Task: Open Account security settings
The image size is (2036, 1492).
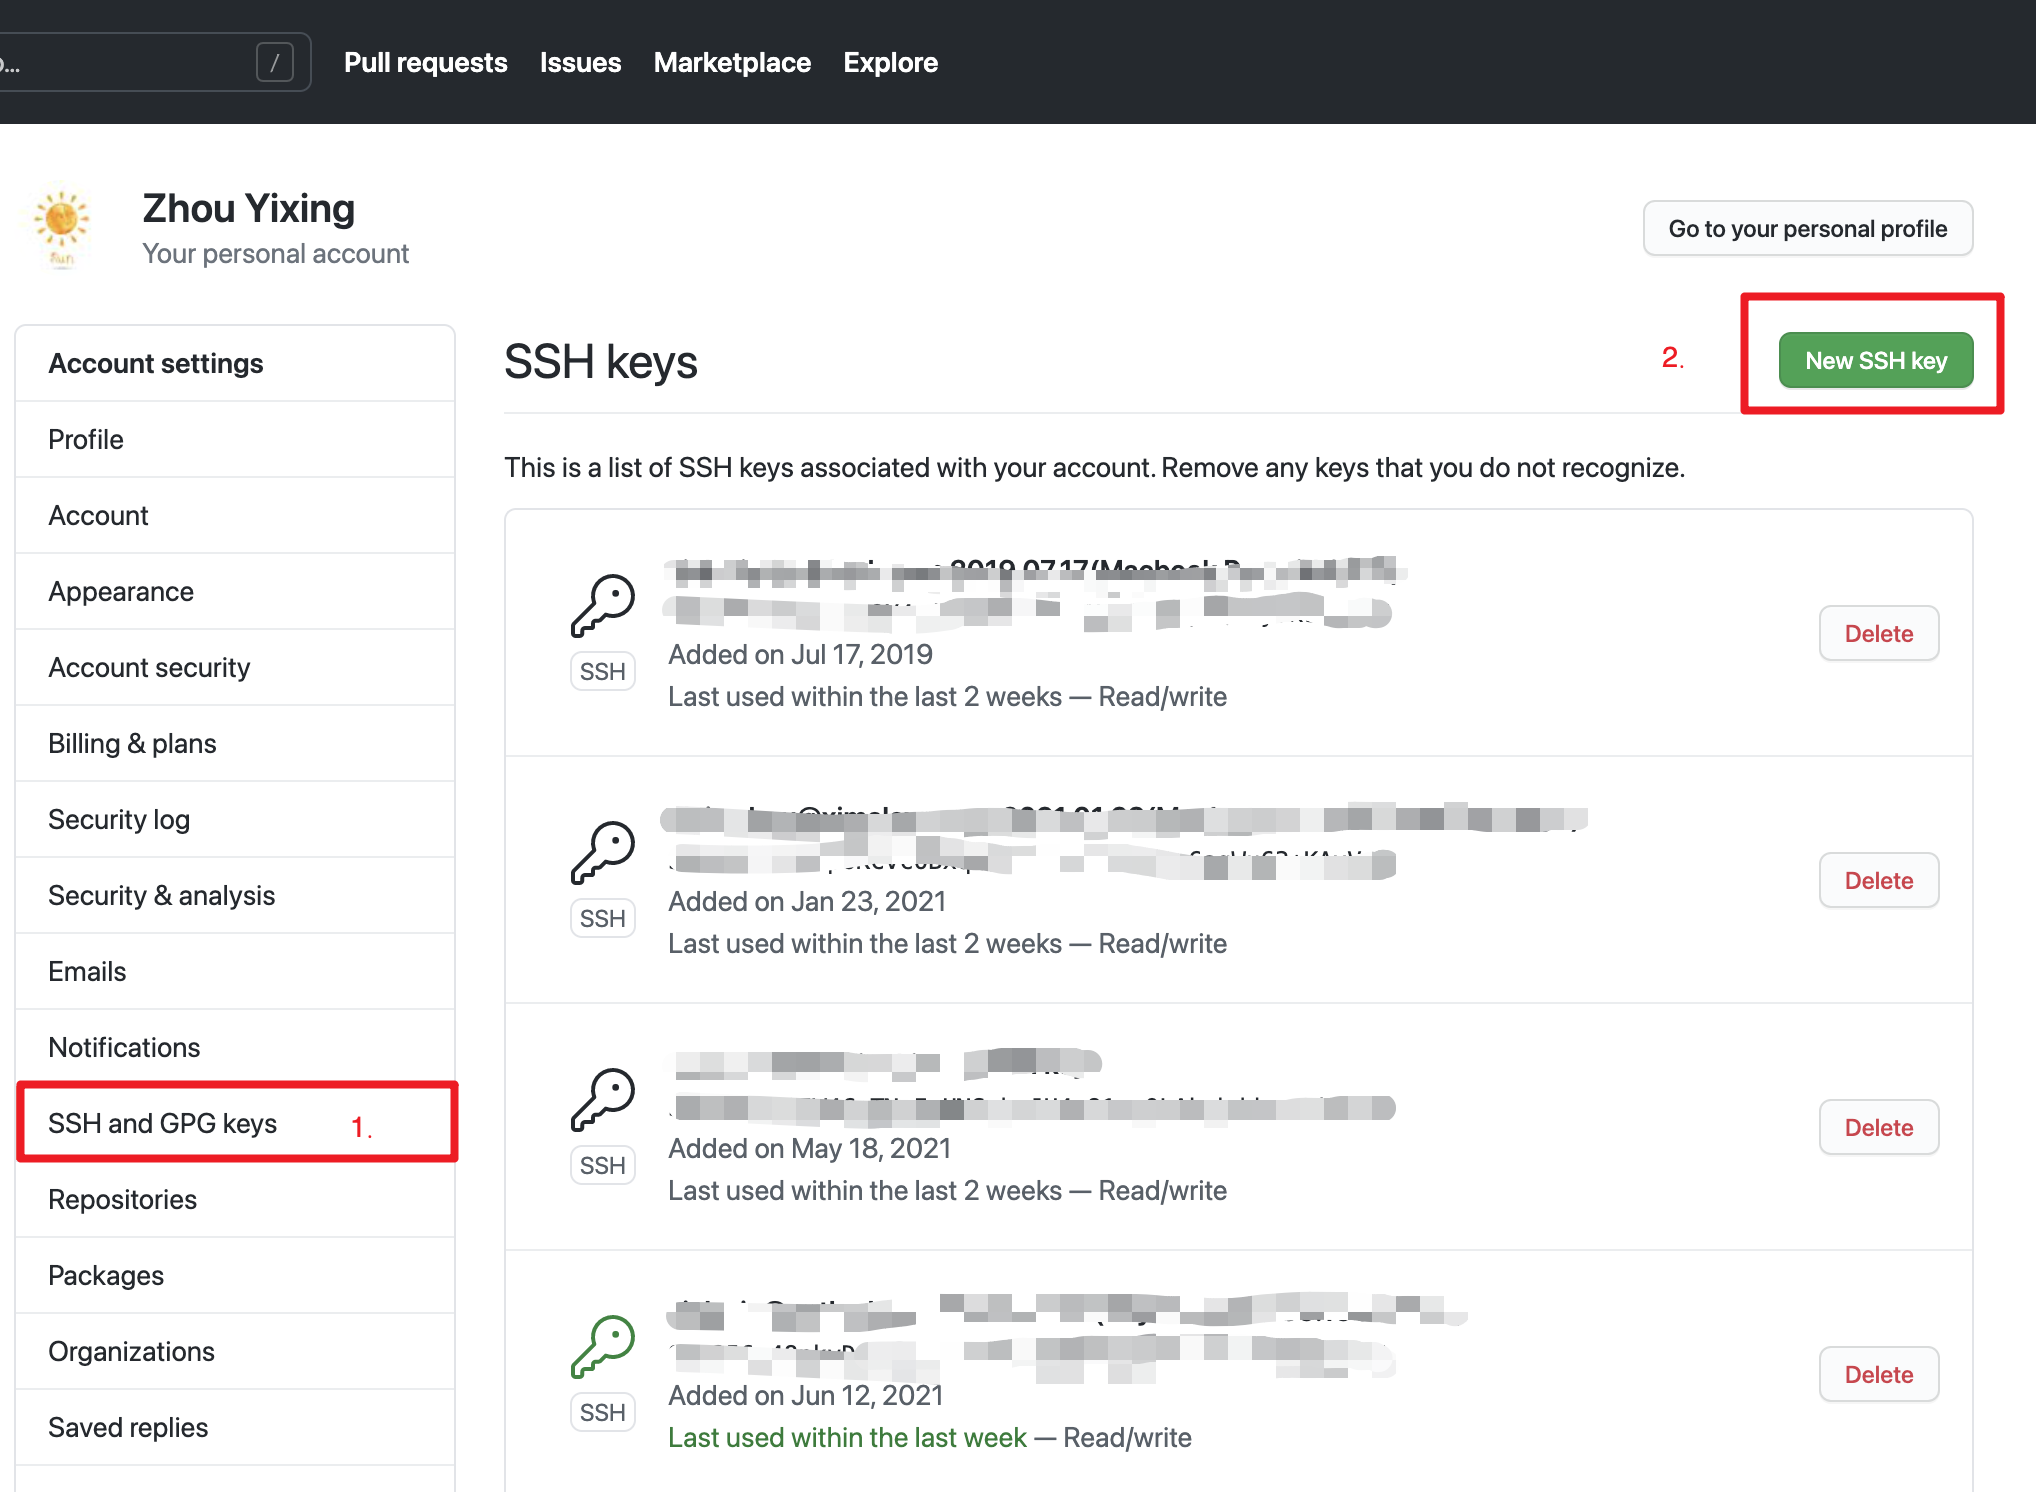Action: pos(235,667)
